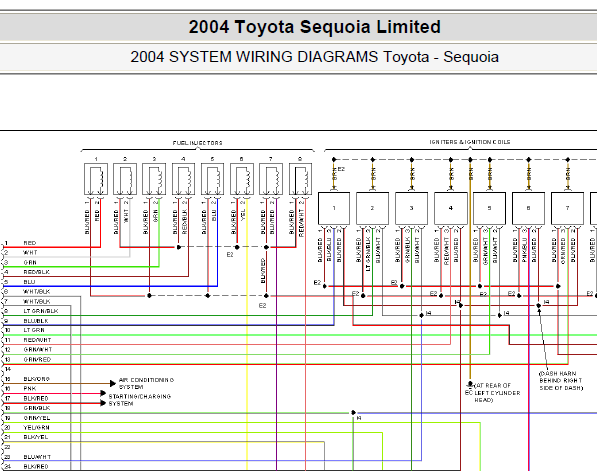Select pin 17 "BLK/RED" wire label
Screen dimensions: 597x471
click(36, 398)
